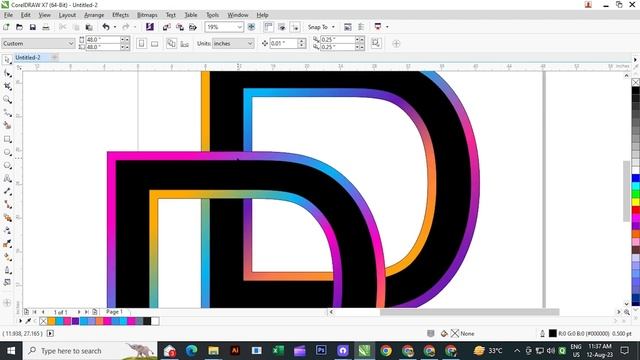Image resolution: width=640 pixels, height=360 pixels.
Task: Pick the orange swatch in document palette
Action: [x=51, y=321]
